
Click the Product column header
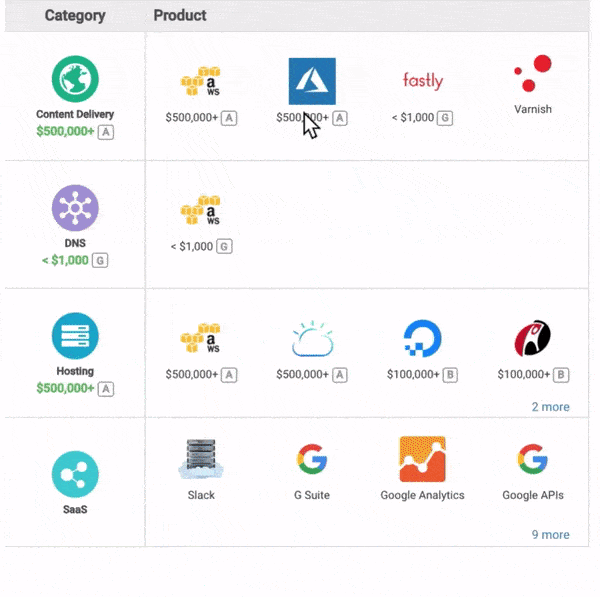click(180, 16)
